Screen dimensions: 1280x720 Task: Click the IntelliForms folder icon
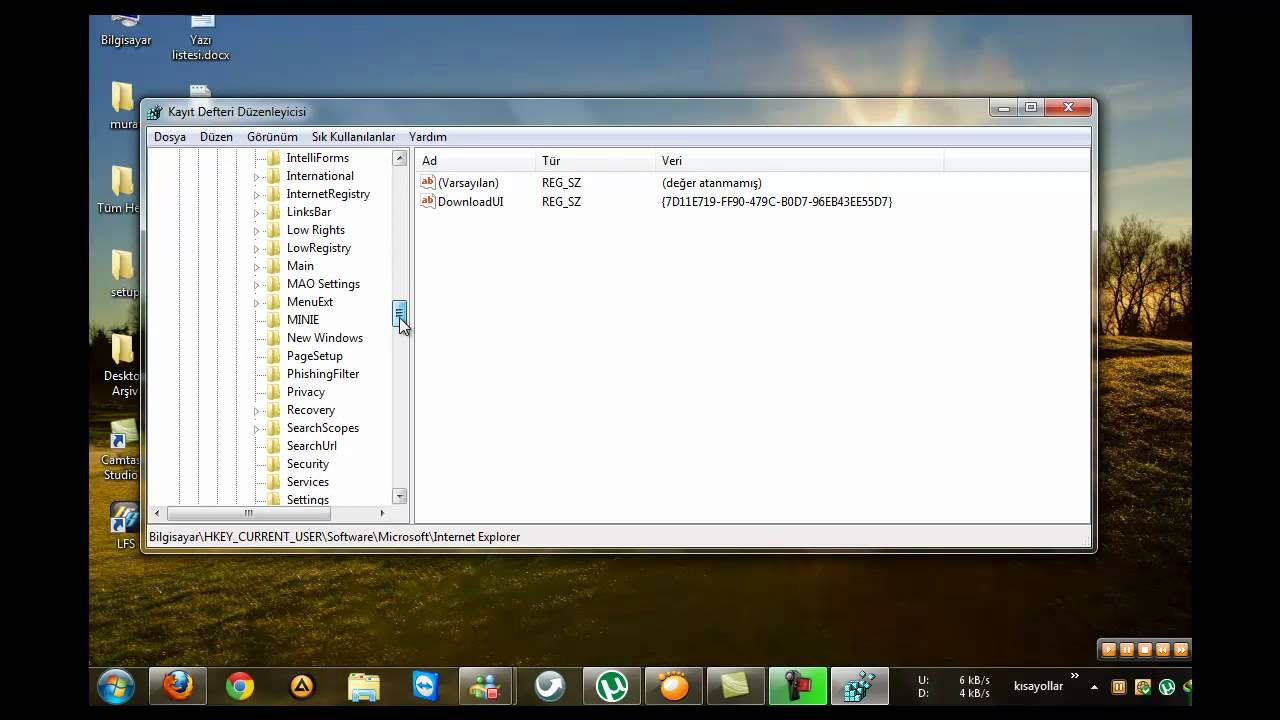pos(273,158)
